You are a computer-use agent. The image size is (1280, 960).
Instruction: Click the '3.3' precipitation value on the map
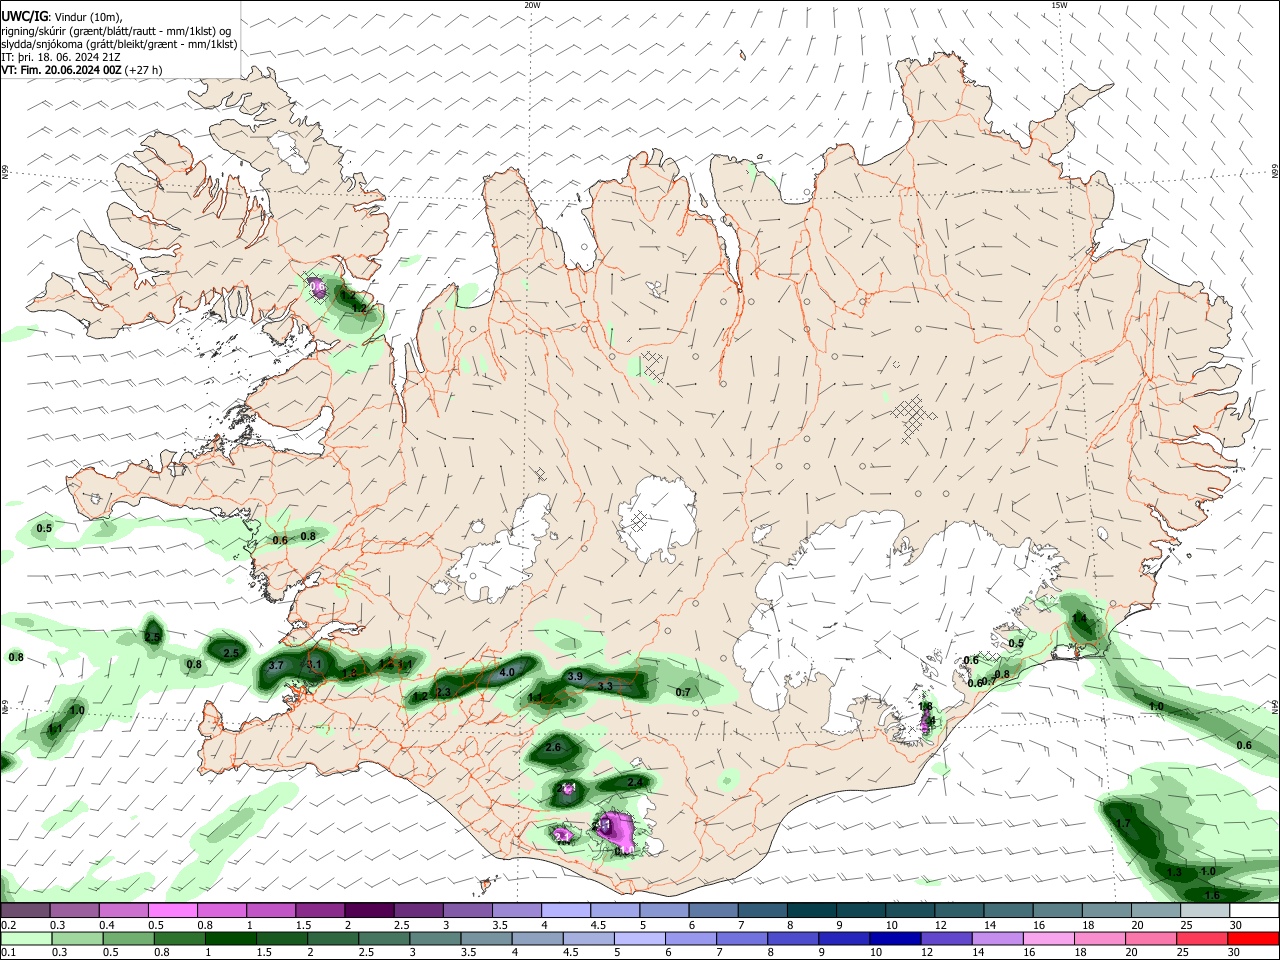[605, 687]
